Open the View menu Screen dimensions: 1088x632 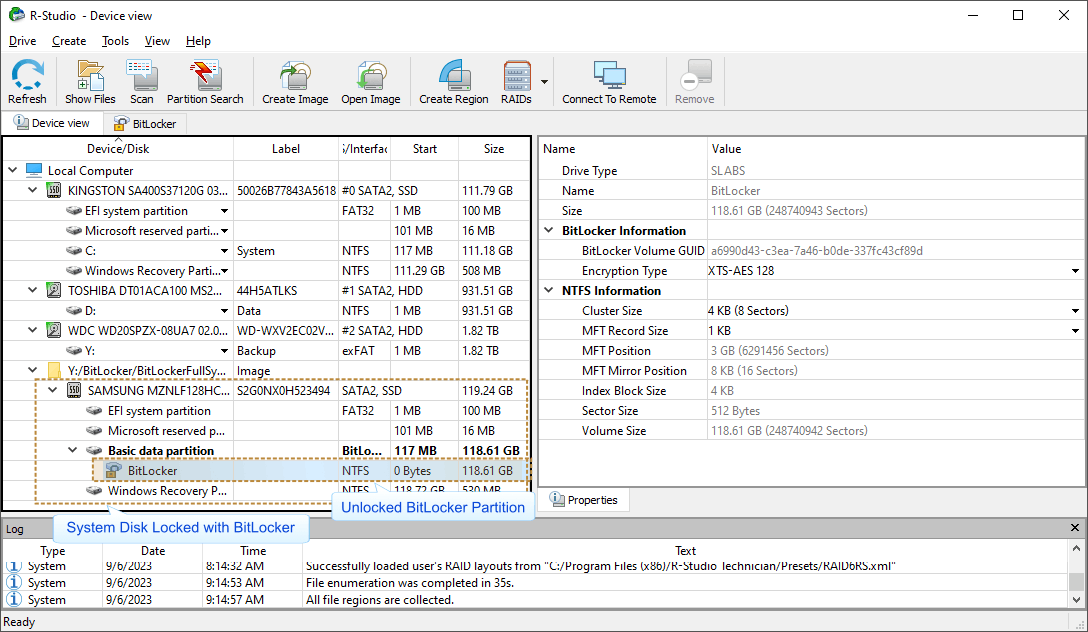coord(157,41)
